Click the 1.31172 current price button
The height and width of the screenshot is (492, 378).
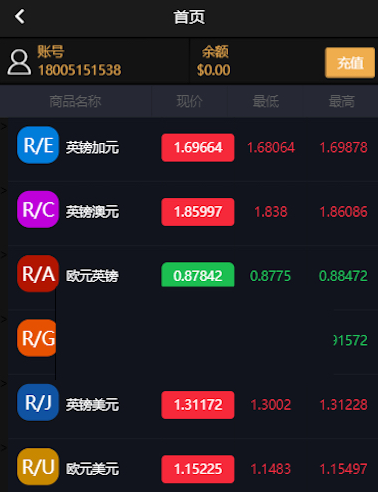coord(198,405)
